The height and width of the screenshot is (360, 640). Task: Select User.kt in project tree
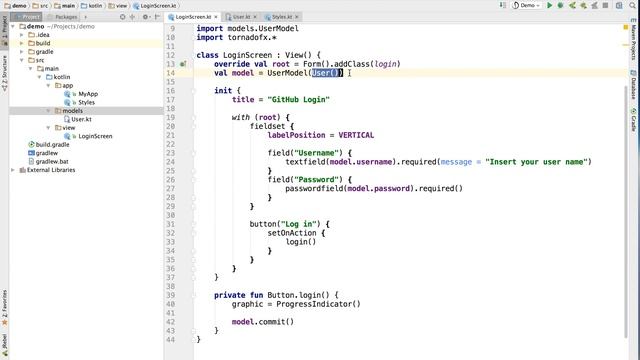81,119
